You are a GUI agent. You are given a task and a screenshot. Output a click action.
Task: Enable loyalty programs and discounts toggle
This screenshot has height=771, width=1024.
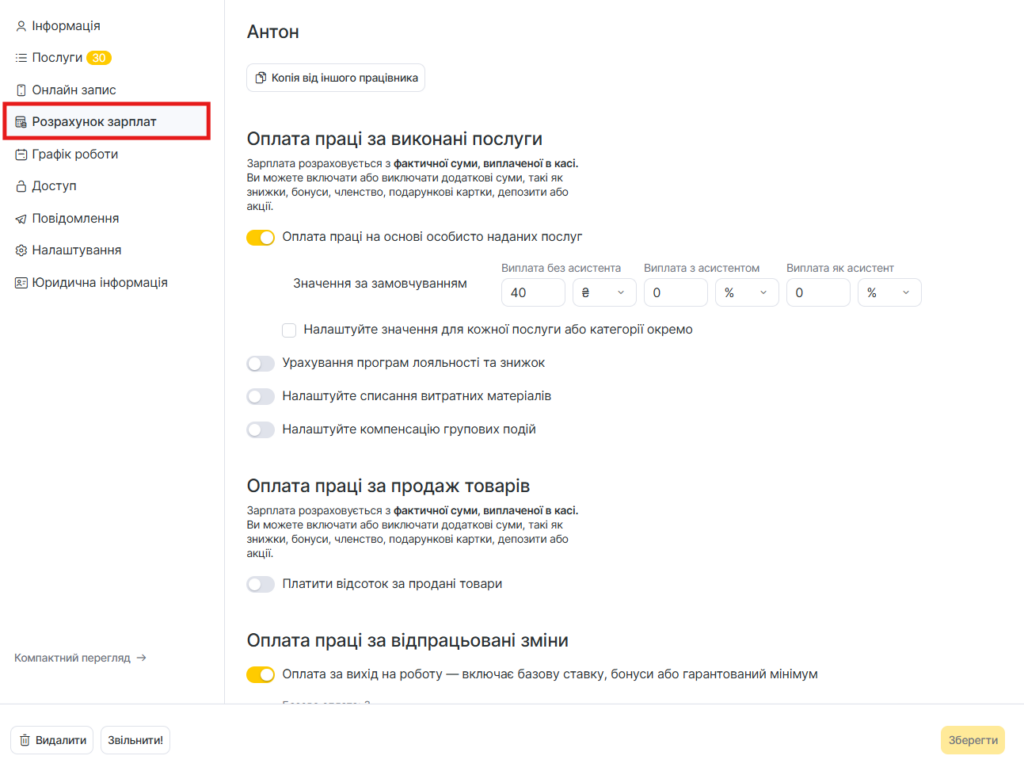click(260, 364)
